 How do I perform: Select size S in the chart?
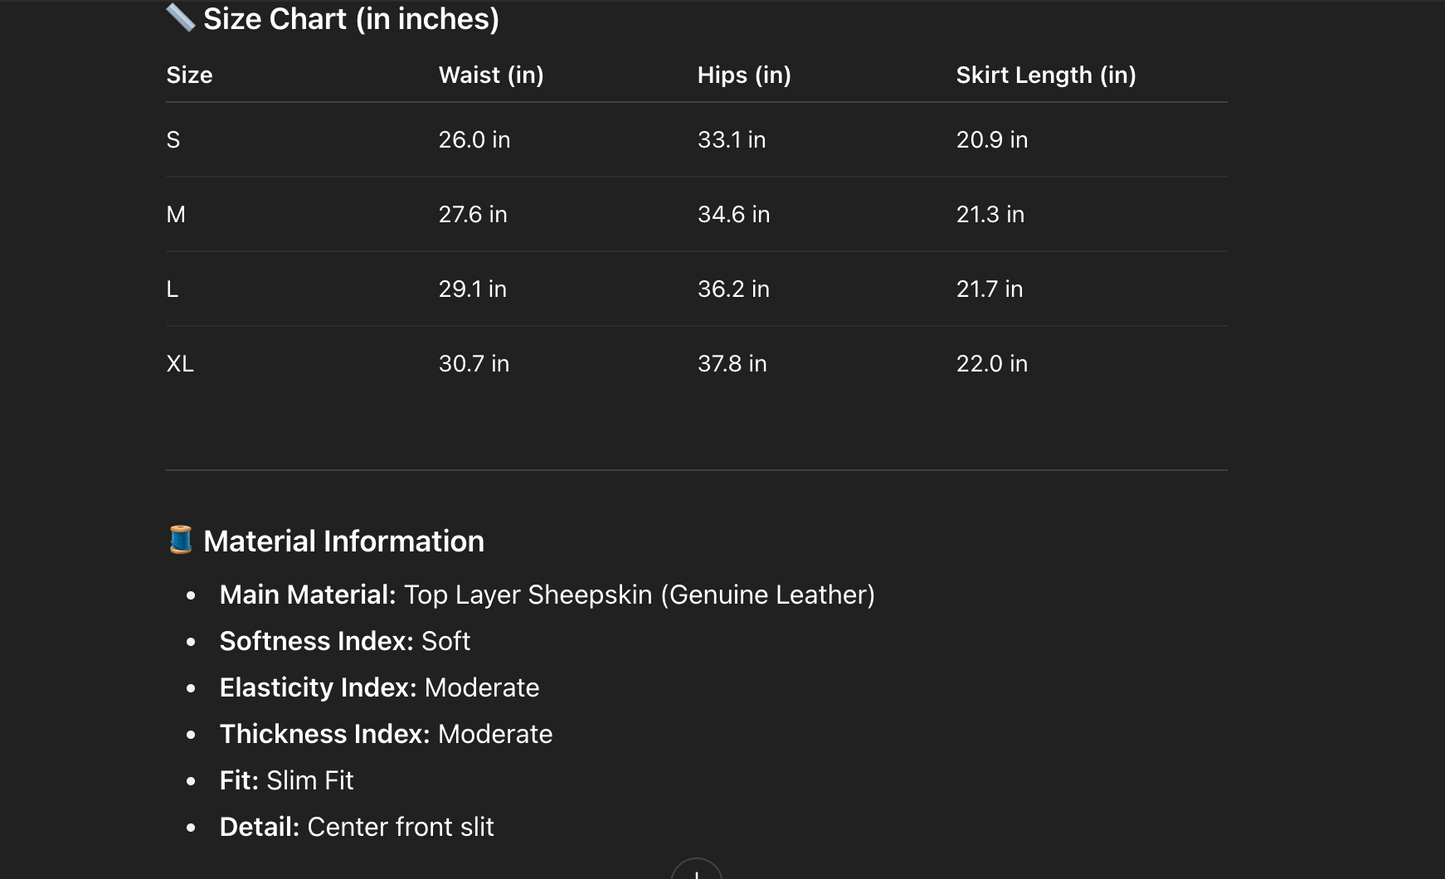click(173, 140)
